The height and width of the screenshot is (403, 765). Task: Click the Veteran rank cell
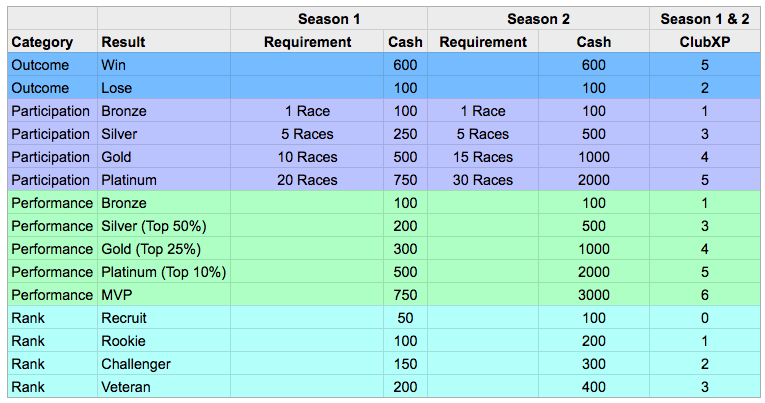[x=125, y=387]
